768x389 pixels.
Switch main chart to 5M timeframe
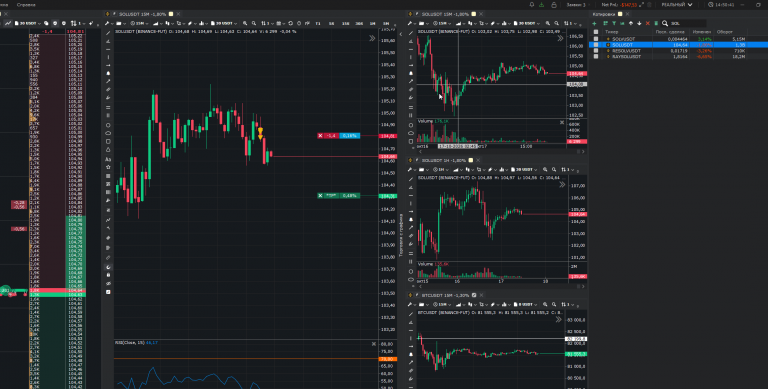(386, 23)
